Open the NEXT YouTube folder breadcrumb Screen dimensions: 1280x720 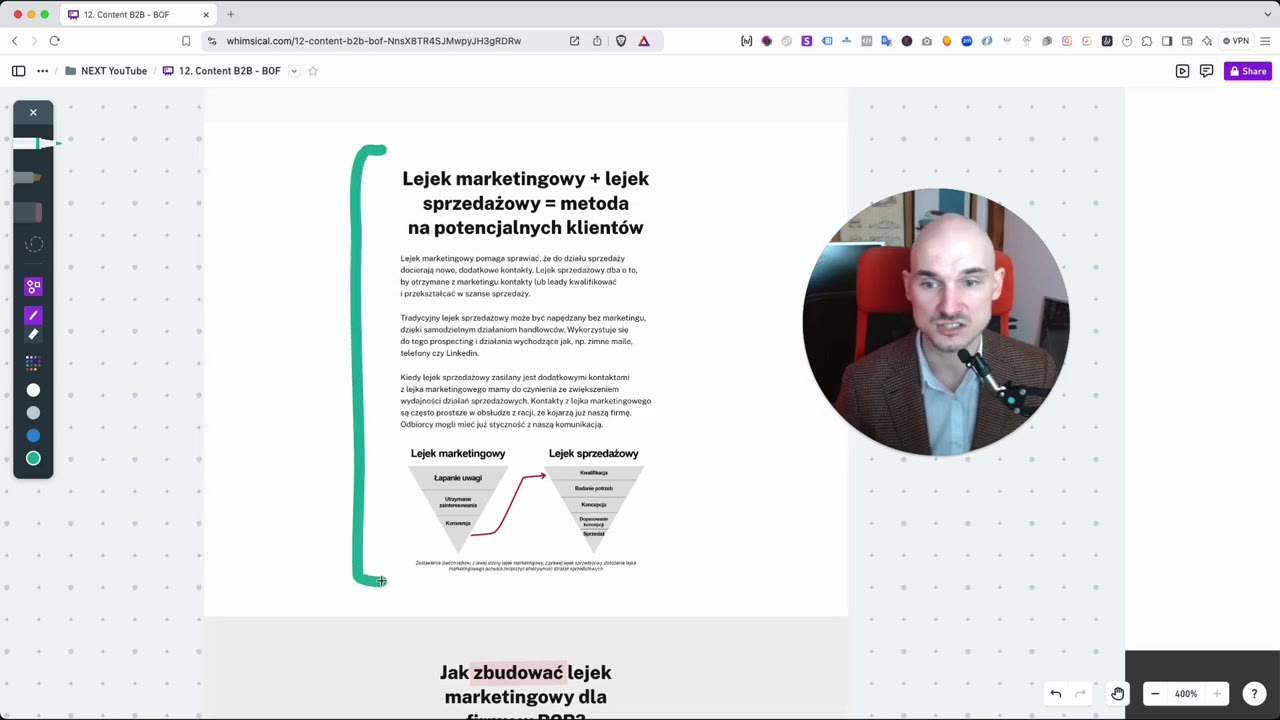click(x=106, y=71)
